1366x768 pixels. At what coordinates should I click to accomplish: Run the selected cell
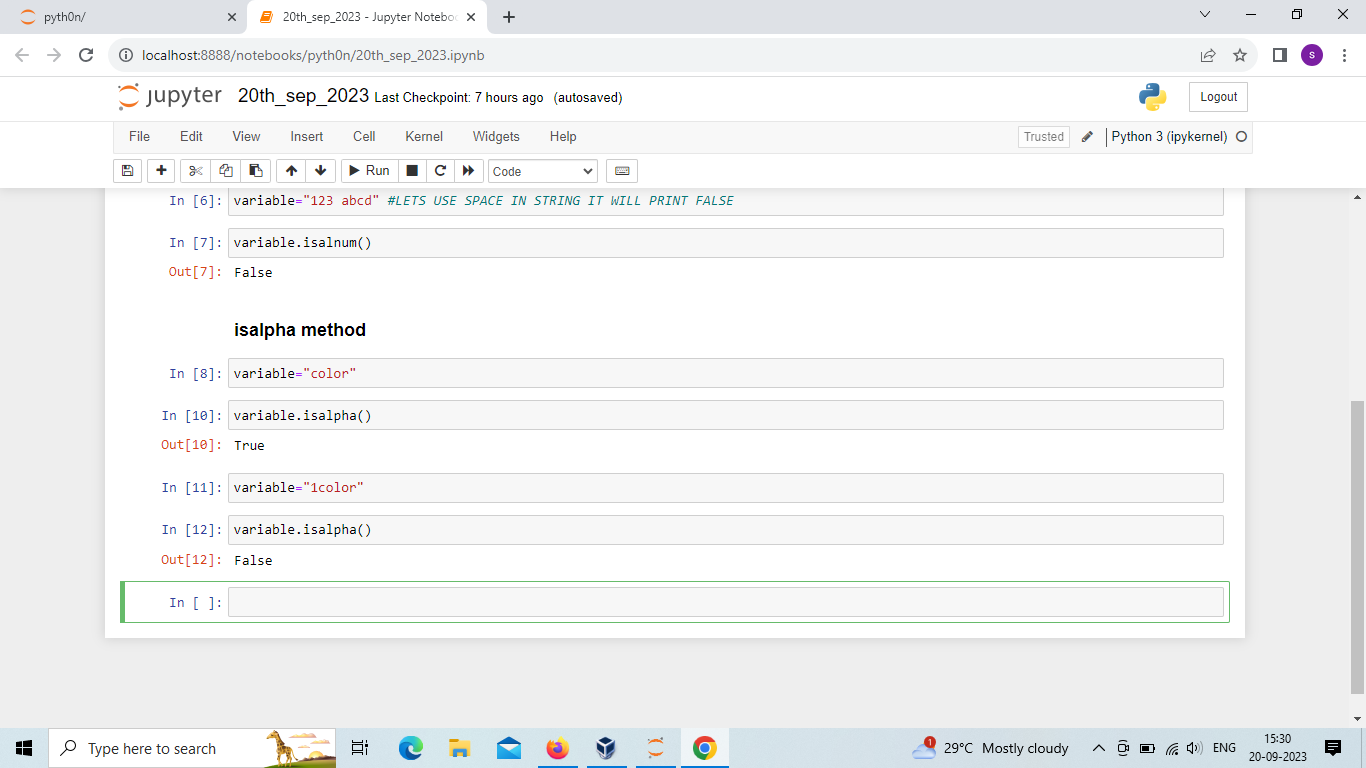point(369,170)
